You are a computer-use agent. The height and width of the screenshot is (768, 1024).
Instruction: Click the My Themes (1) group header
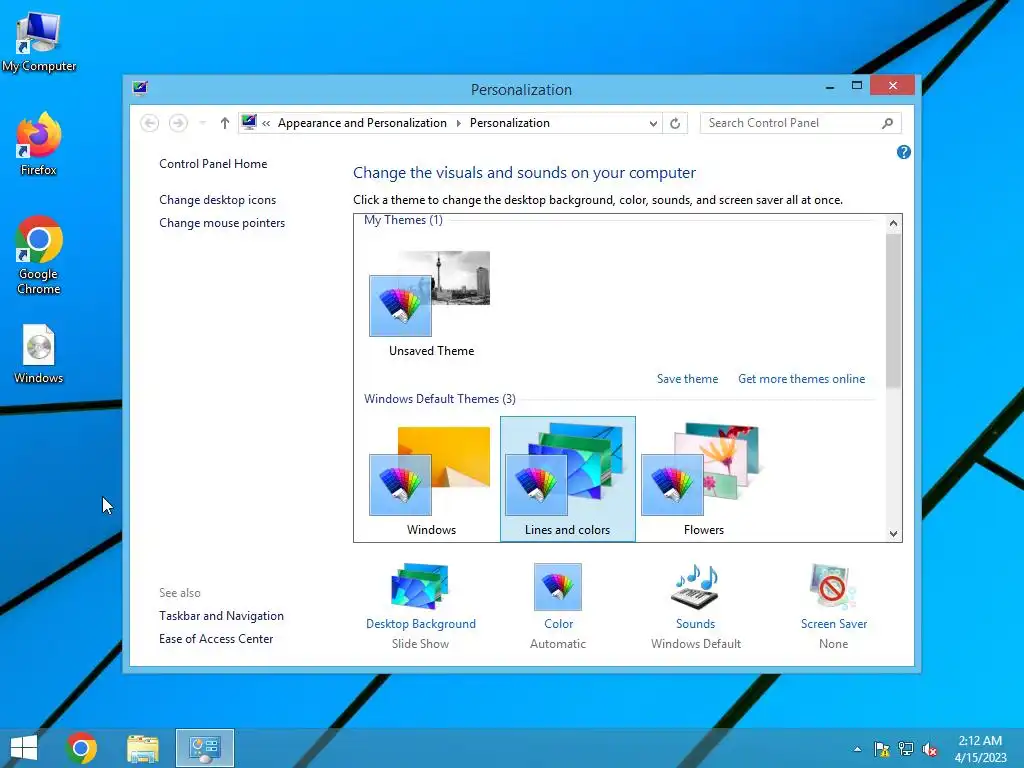click(403, 220)
